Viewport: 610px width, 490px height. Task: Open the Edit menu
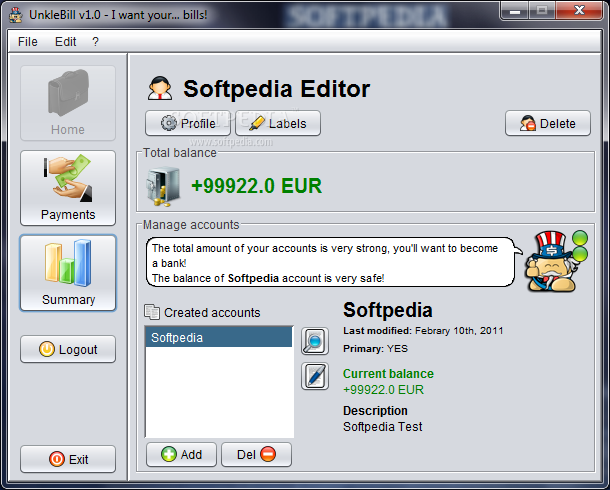tap(65, 42)
